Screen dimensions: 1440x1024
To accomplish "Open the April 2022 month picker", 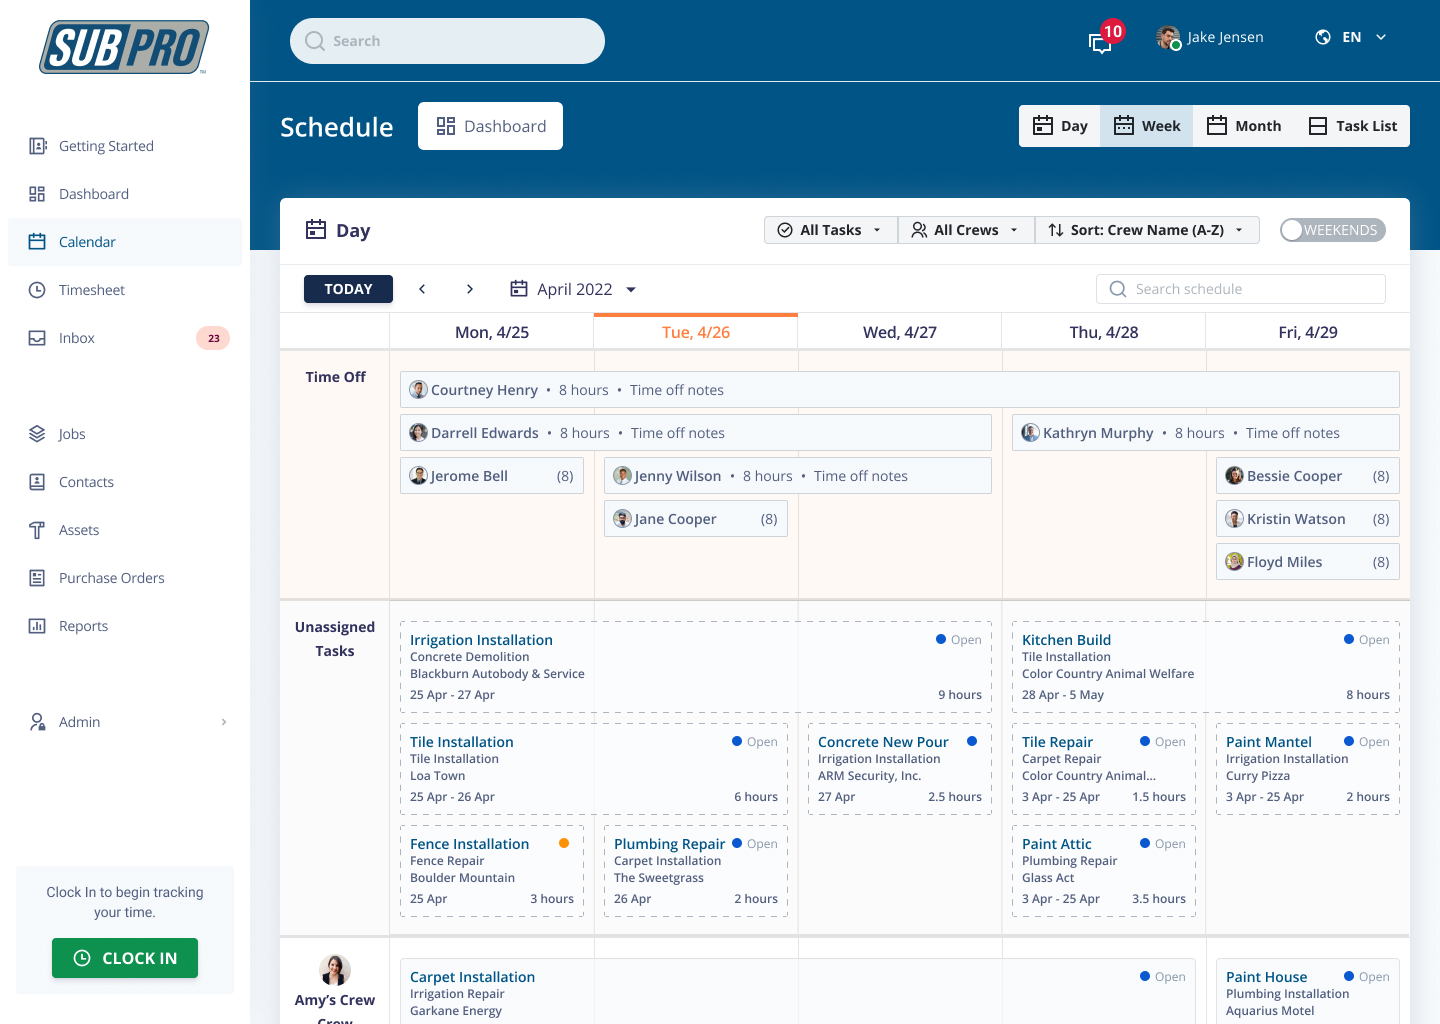I will [574, 289].
